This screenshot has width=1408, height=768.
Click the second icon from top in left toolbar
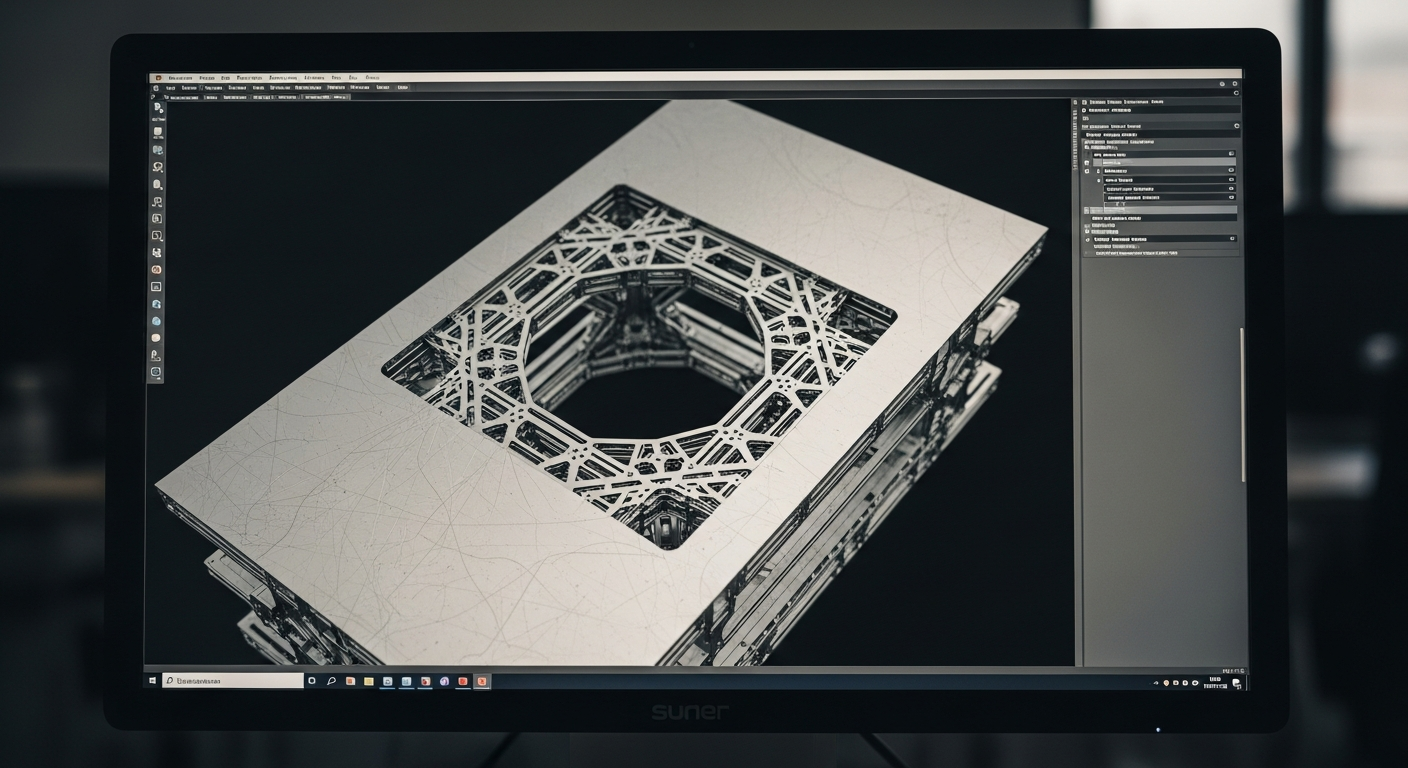tap(157, 132)
